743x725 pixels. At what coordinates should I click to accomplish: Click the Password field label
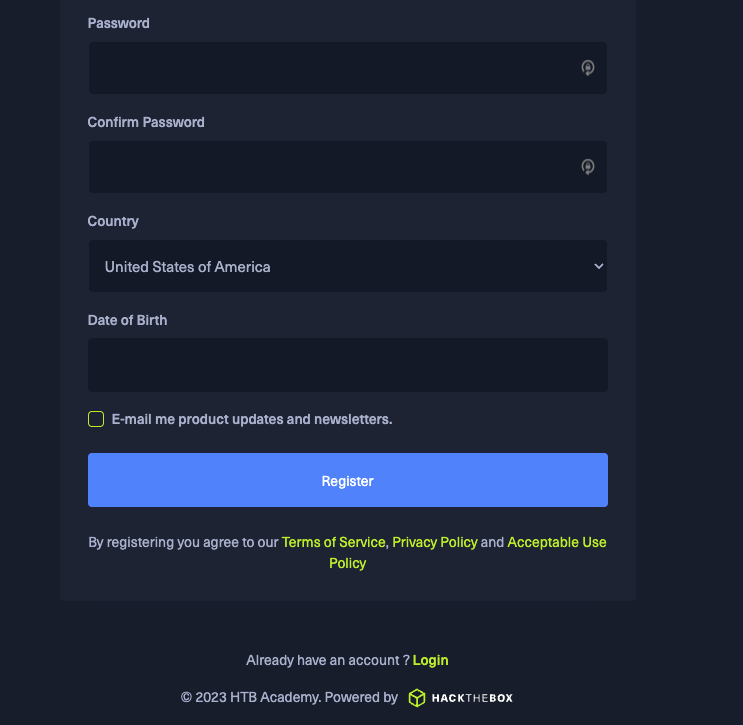[x=119, y=23]
